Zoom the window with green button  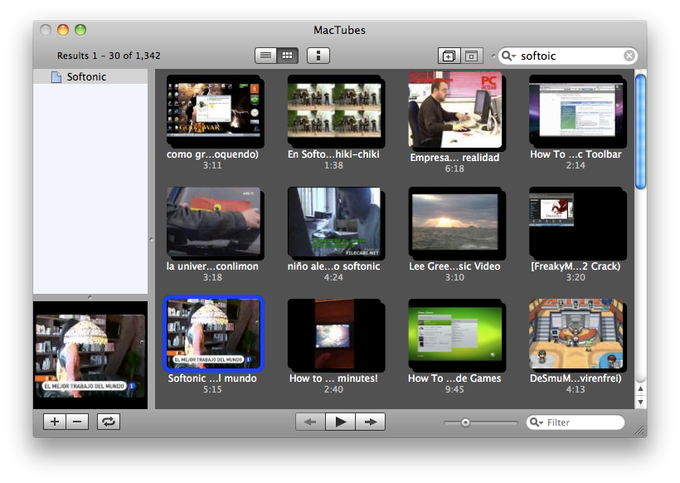pos(80,29)
